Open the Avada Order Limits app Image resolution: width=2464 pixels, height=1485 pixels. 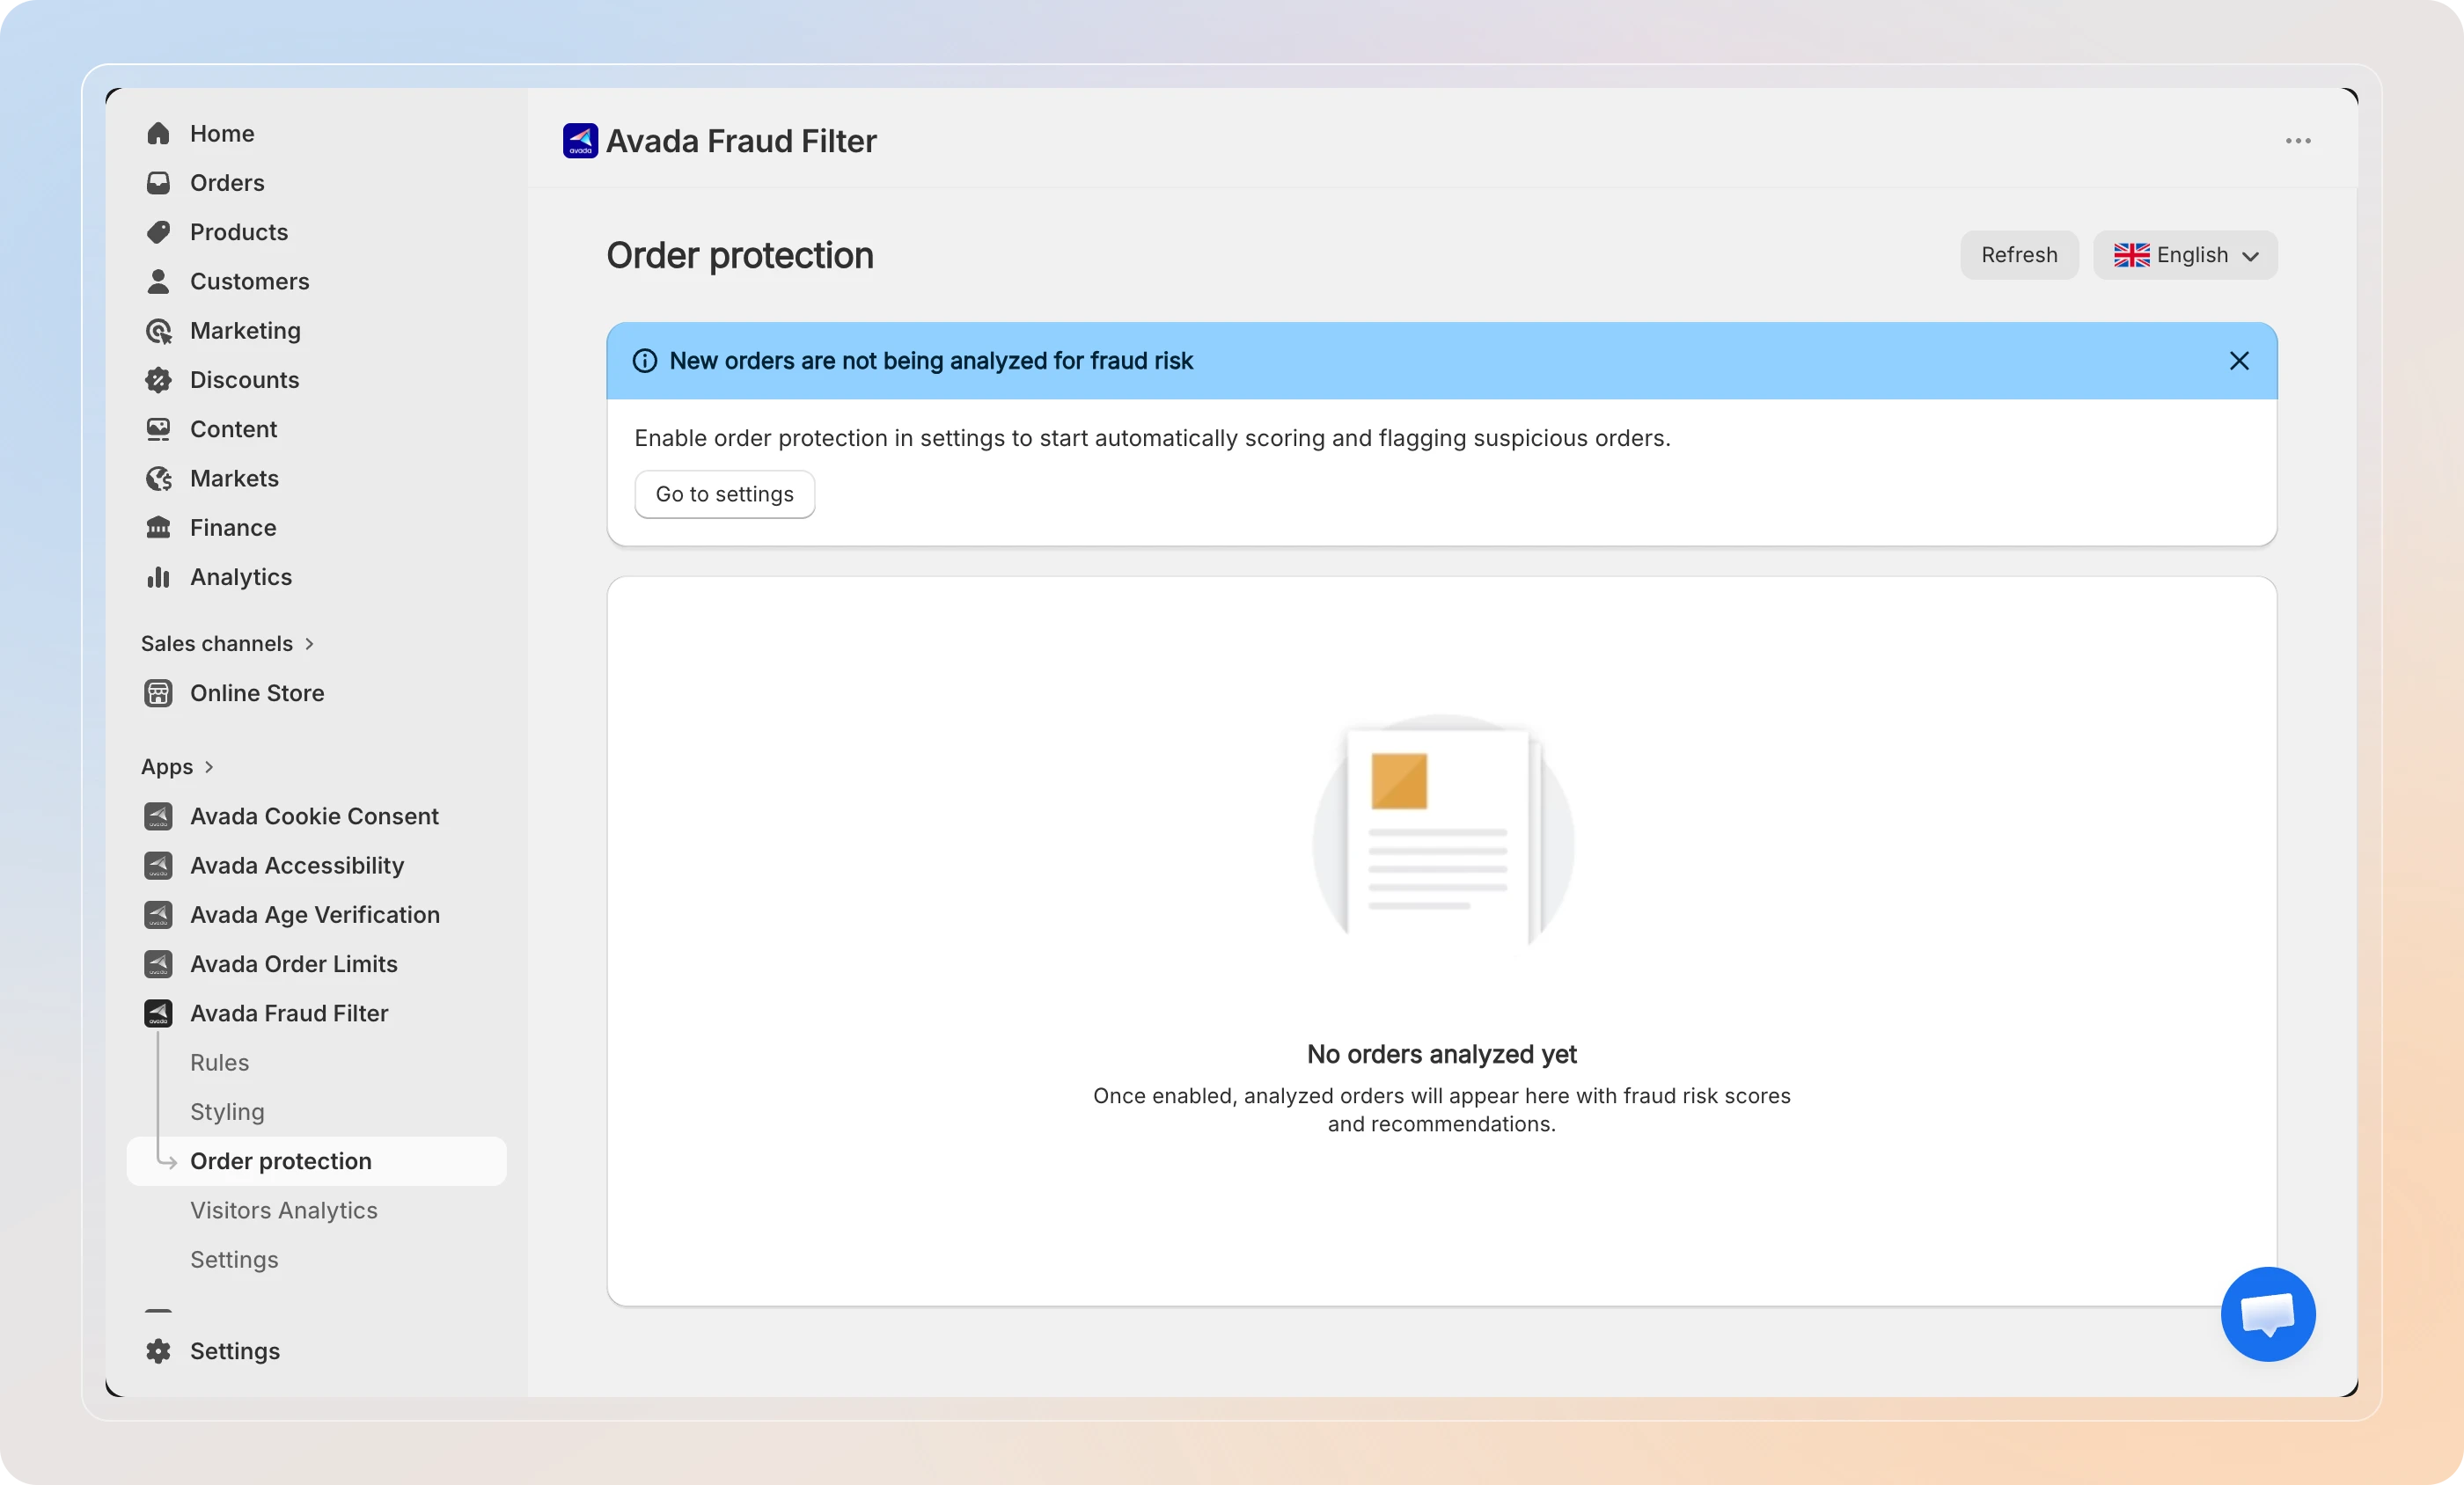click(x=294, y=964)
